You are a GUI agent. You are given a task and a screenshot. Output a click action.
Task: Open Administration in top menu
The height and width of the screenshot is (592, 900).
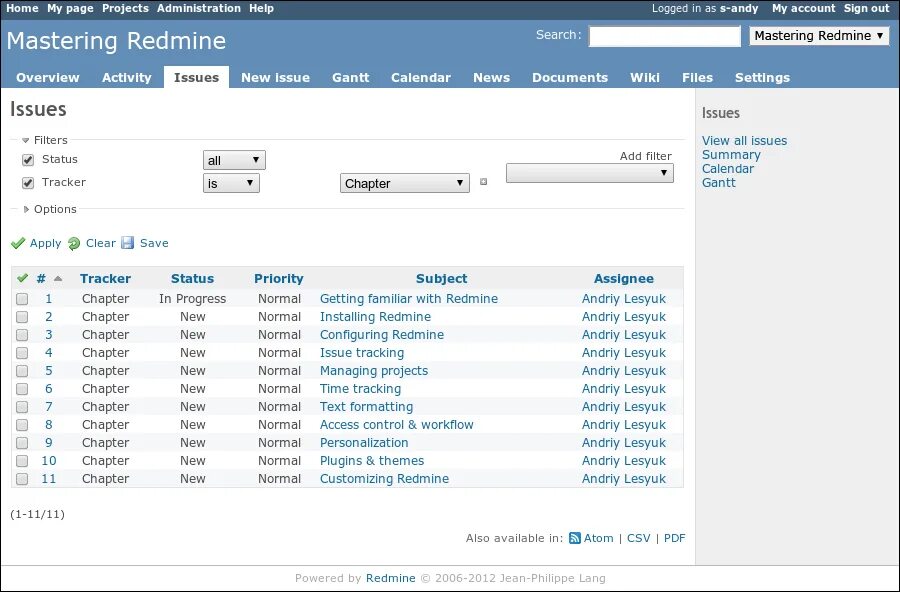click(199, 9)
